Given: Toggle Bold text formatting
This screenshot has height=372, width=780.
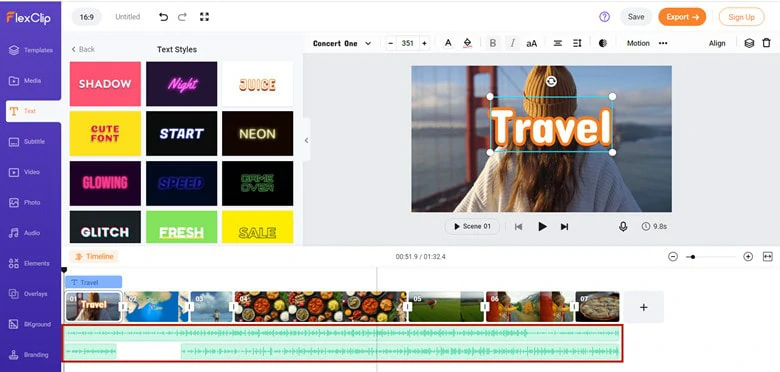Looking at the screenshot, I should 492,43.
